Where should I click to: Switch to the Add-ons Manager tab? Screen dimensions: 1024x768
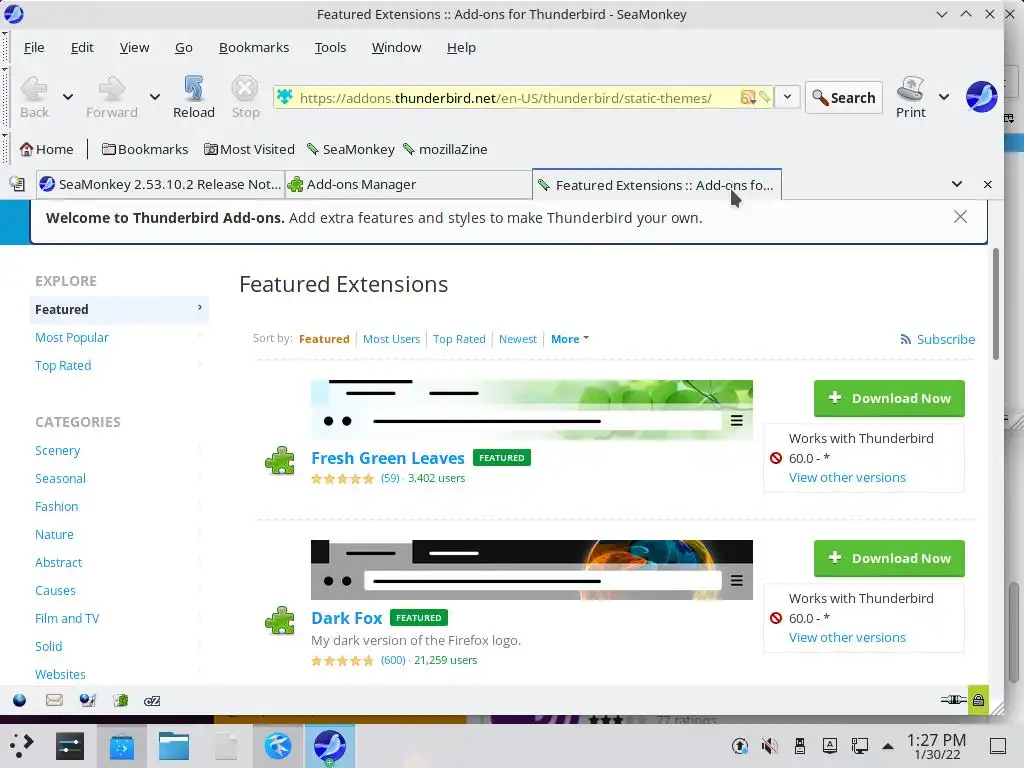[409, 185]
